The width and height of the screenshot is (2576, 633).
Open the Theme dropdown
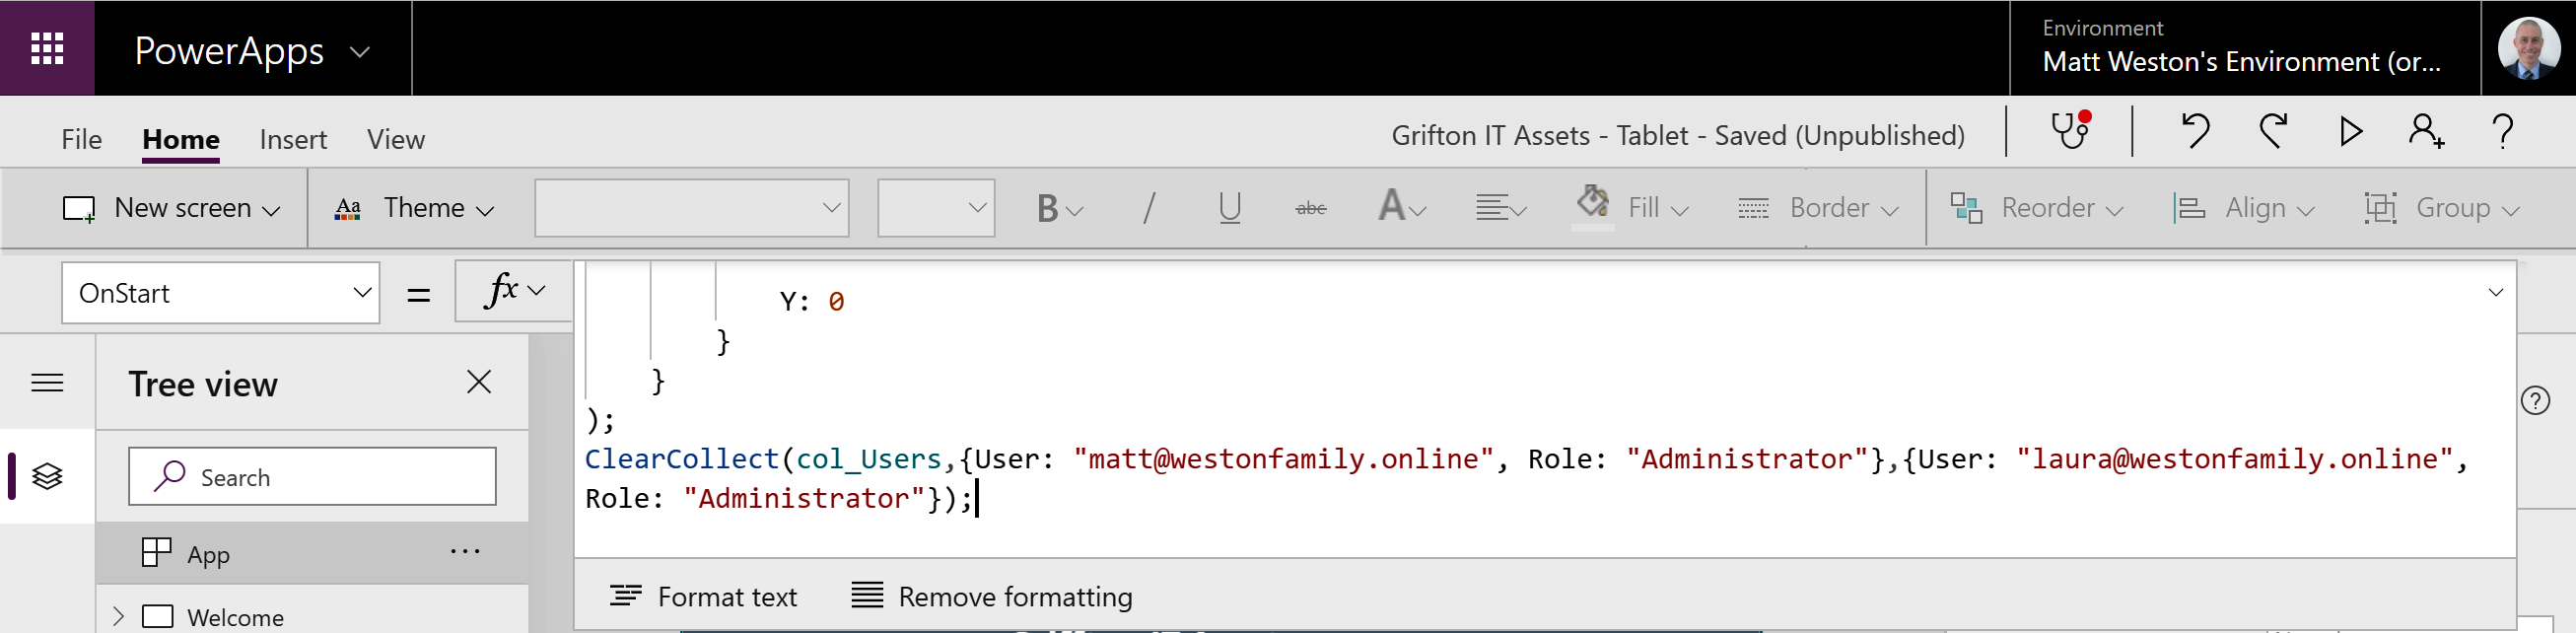pos(414,208)
